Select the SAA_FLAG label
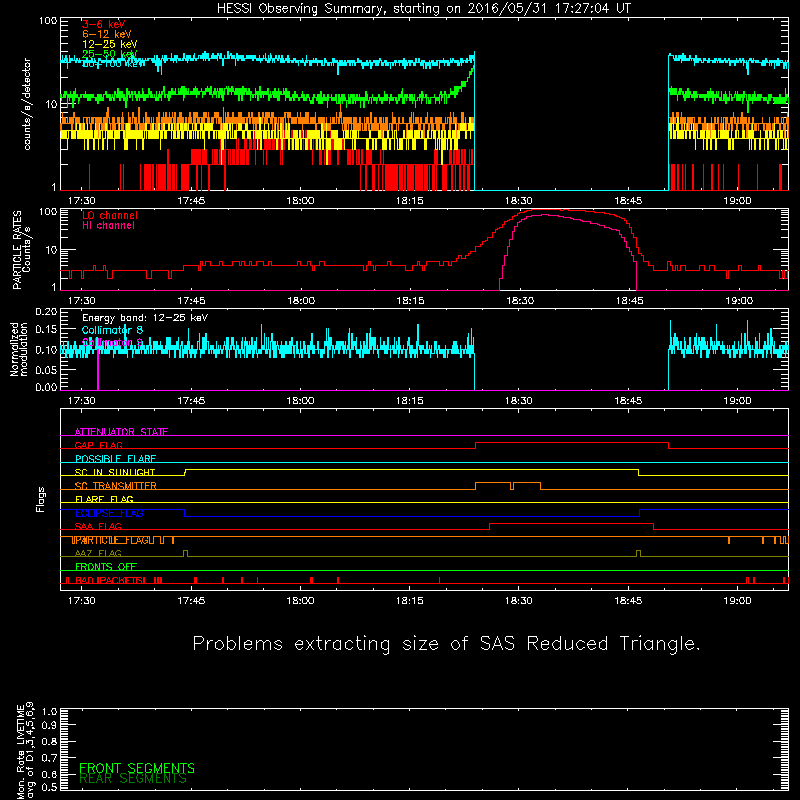The width and height of the screenshot is (800, 800). click(98, 526)
